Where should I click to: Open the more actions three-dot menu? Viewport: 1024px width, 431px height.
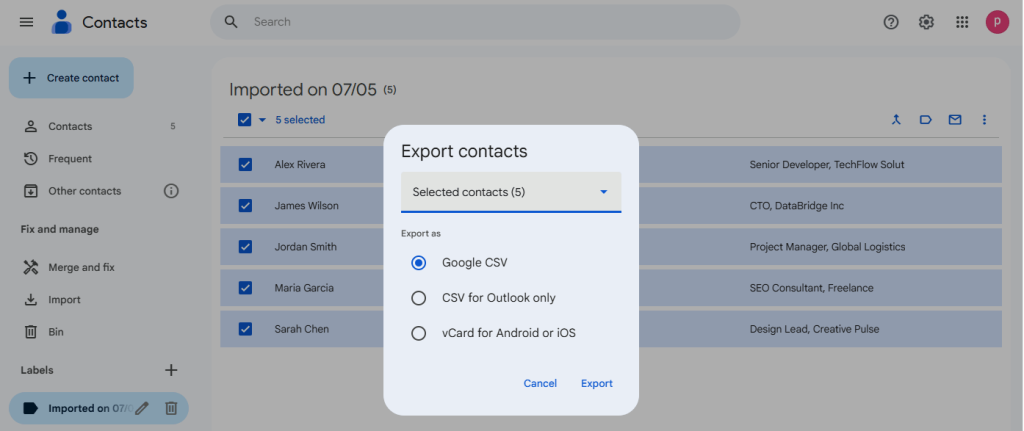click(x=984, y=120)
